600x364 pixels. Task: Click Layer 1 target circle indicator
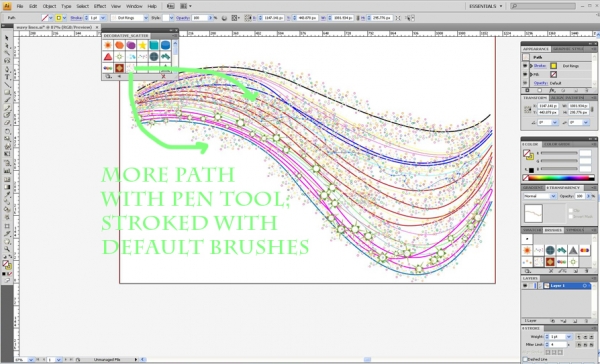pyautogui.click(x=585, y=286)
